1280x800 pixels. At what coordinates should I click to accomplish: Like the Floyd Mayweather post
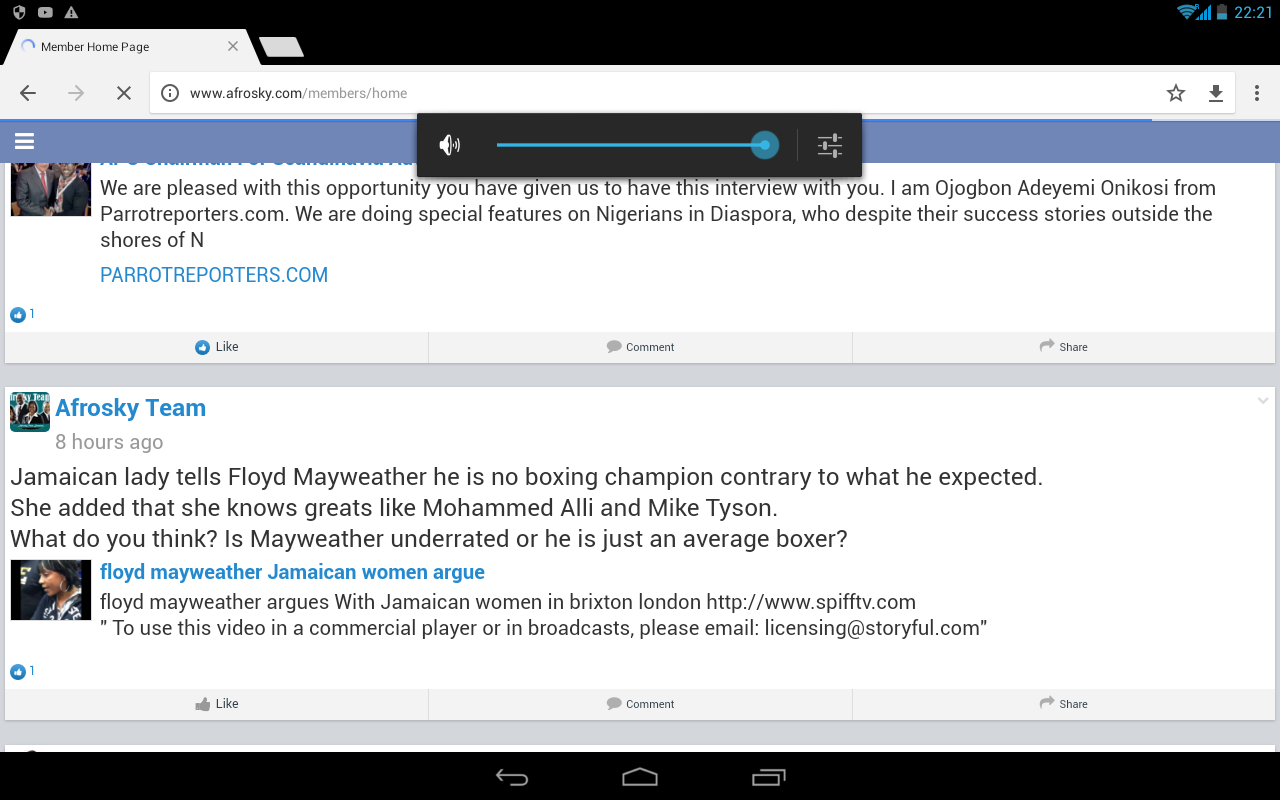point(217,704)
